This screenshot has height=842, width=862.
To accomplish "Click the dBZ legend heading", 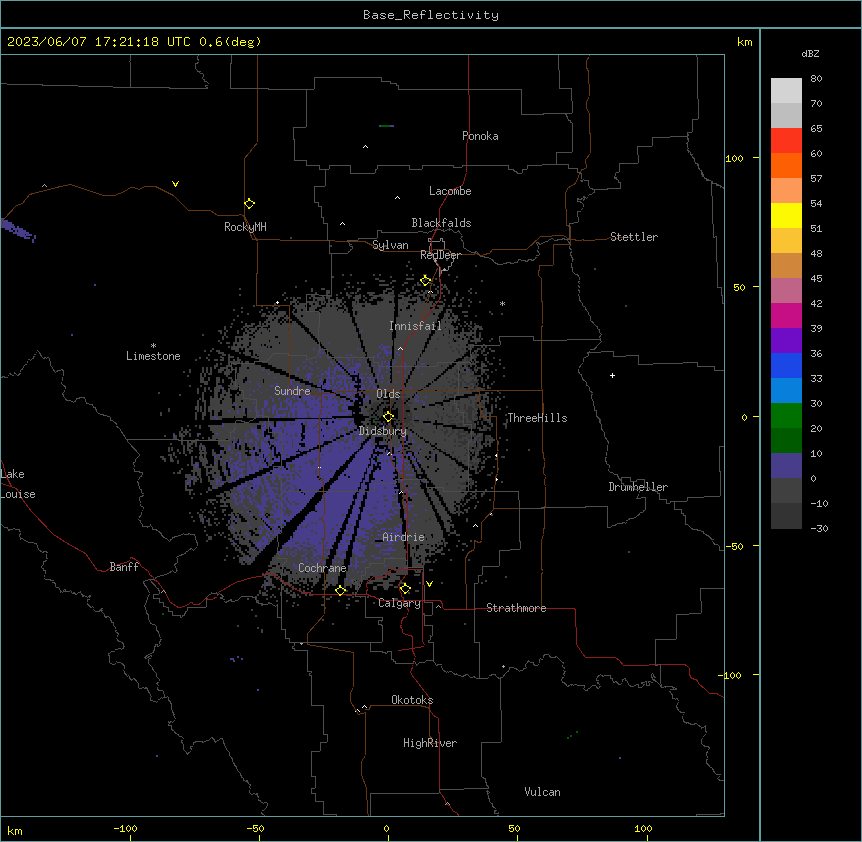I will pos(810,54).
